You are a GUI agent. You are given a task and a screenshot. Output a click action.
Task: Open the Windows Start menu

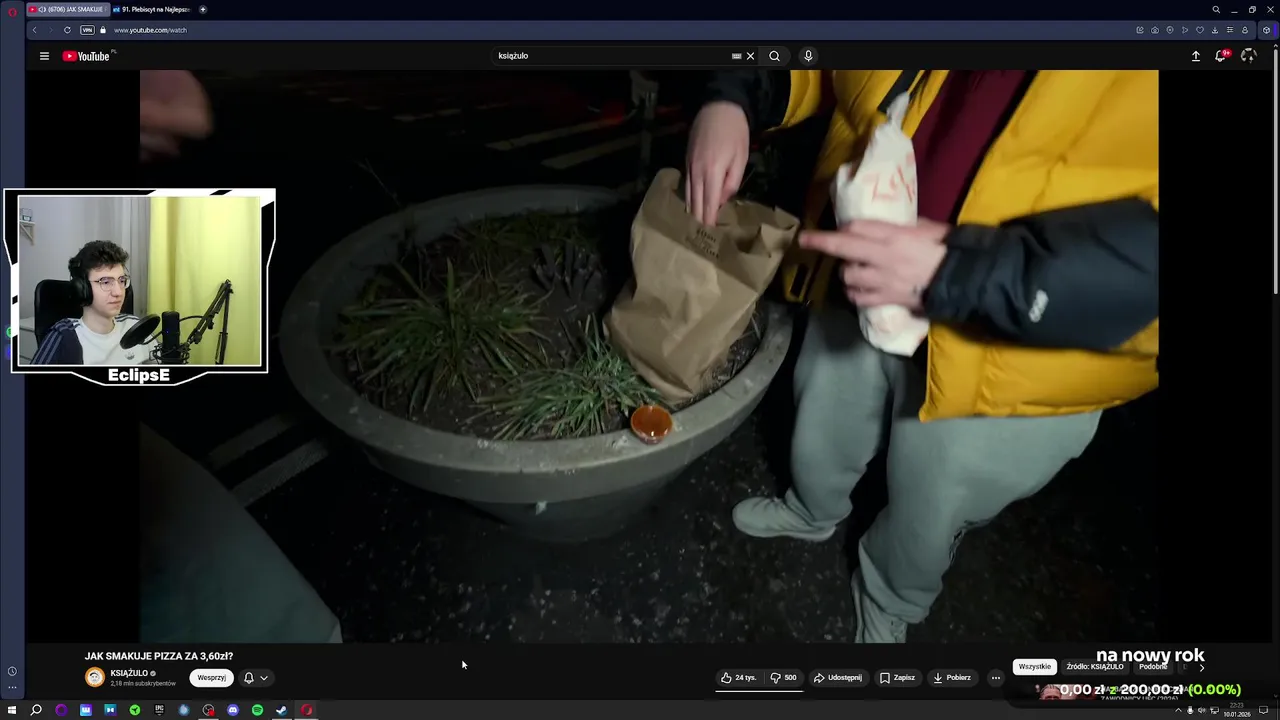12,710
